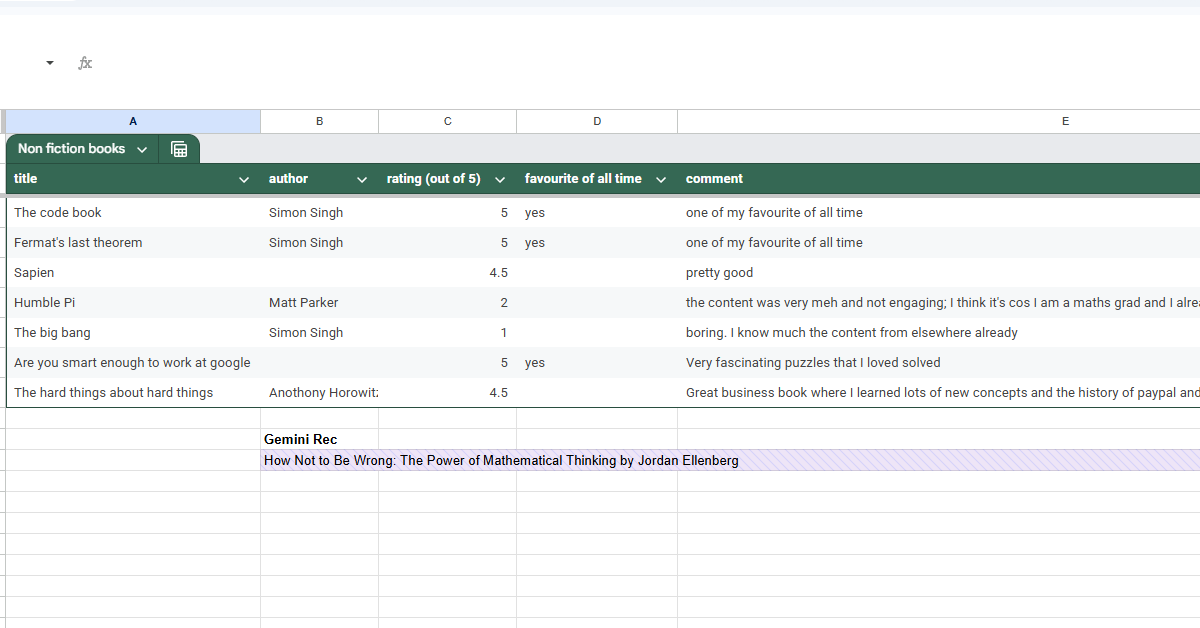
Task: Select the cell 'The code book'
Action: (x=133, y=212)
